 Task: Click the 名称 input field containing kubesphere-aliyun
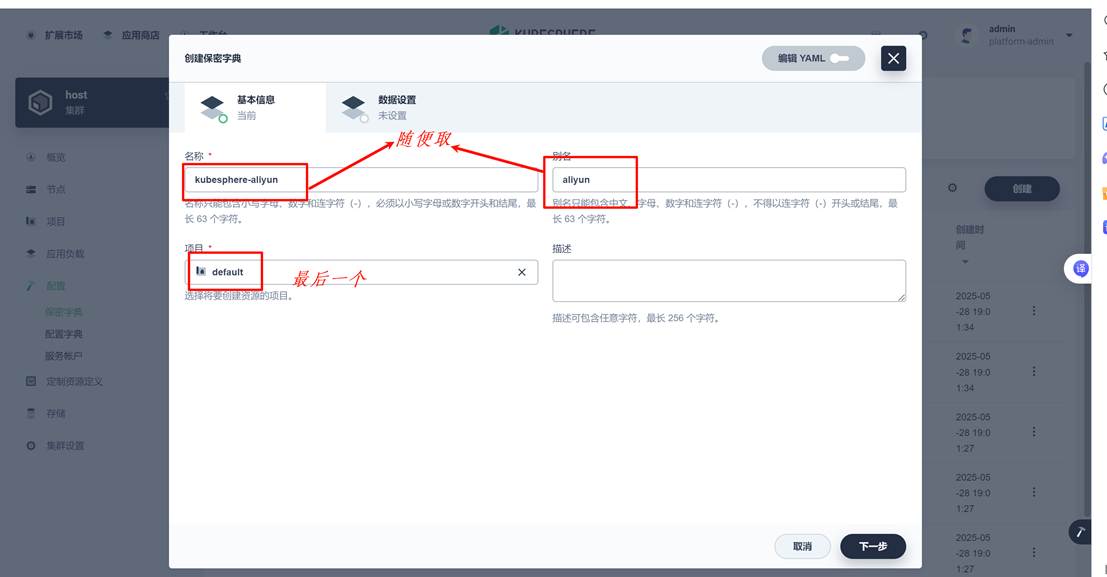pyautogui.click(x=361, y=179)
